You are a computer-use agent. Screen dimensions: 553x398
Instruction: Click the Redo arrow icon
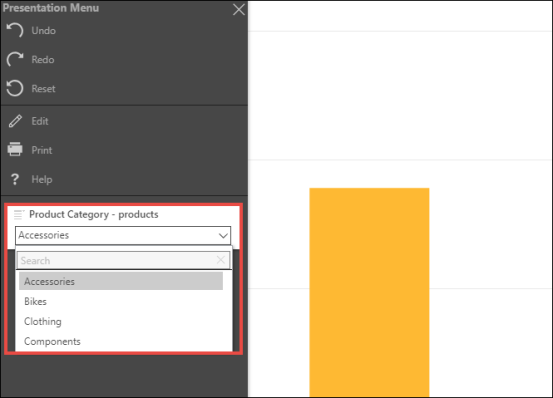point(15,59)
